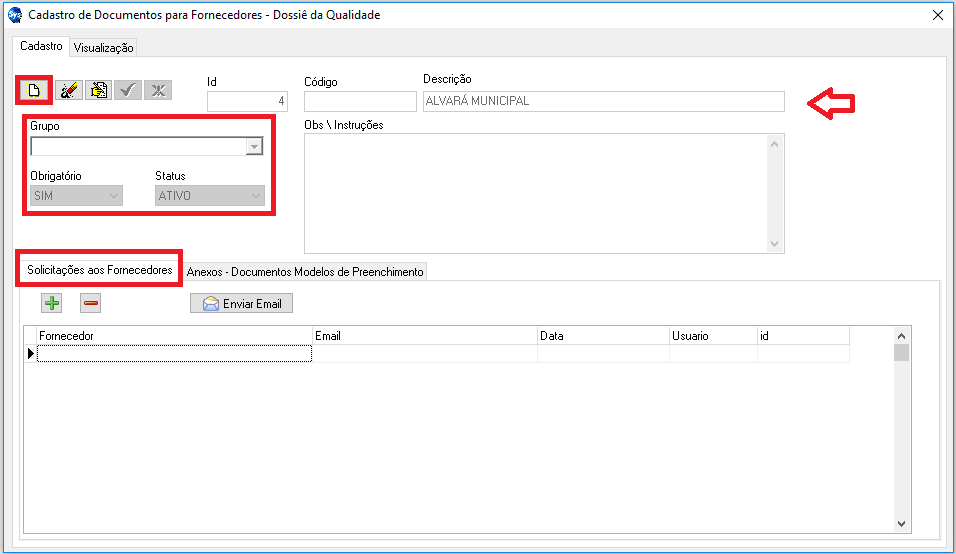Click the Cancel X icon
Viewport: 956px width, 554px height.
point(158,90)
